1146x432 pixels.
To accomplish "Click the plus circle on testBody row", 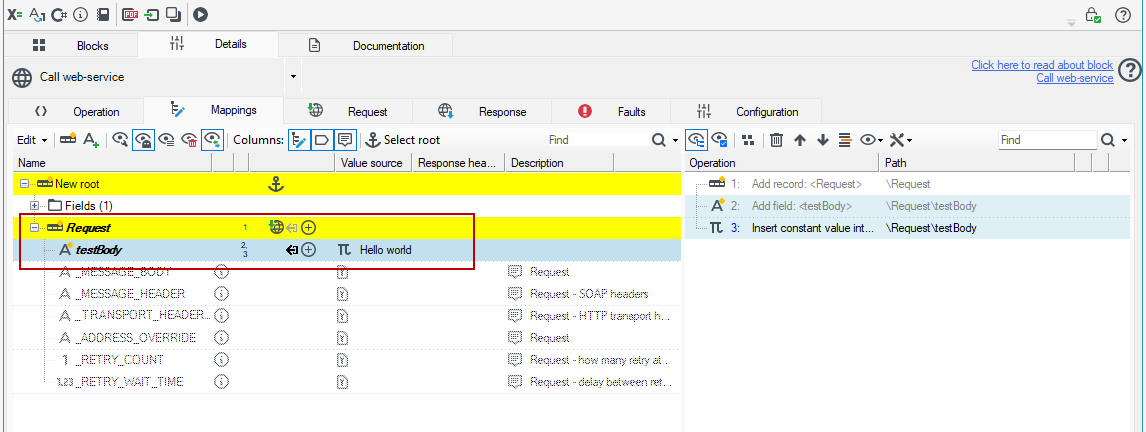I will pyautogui.click(x=308, y=250).
